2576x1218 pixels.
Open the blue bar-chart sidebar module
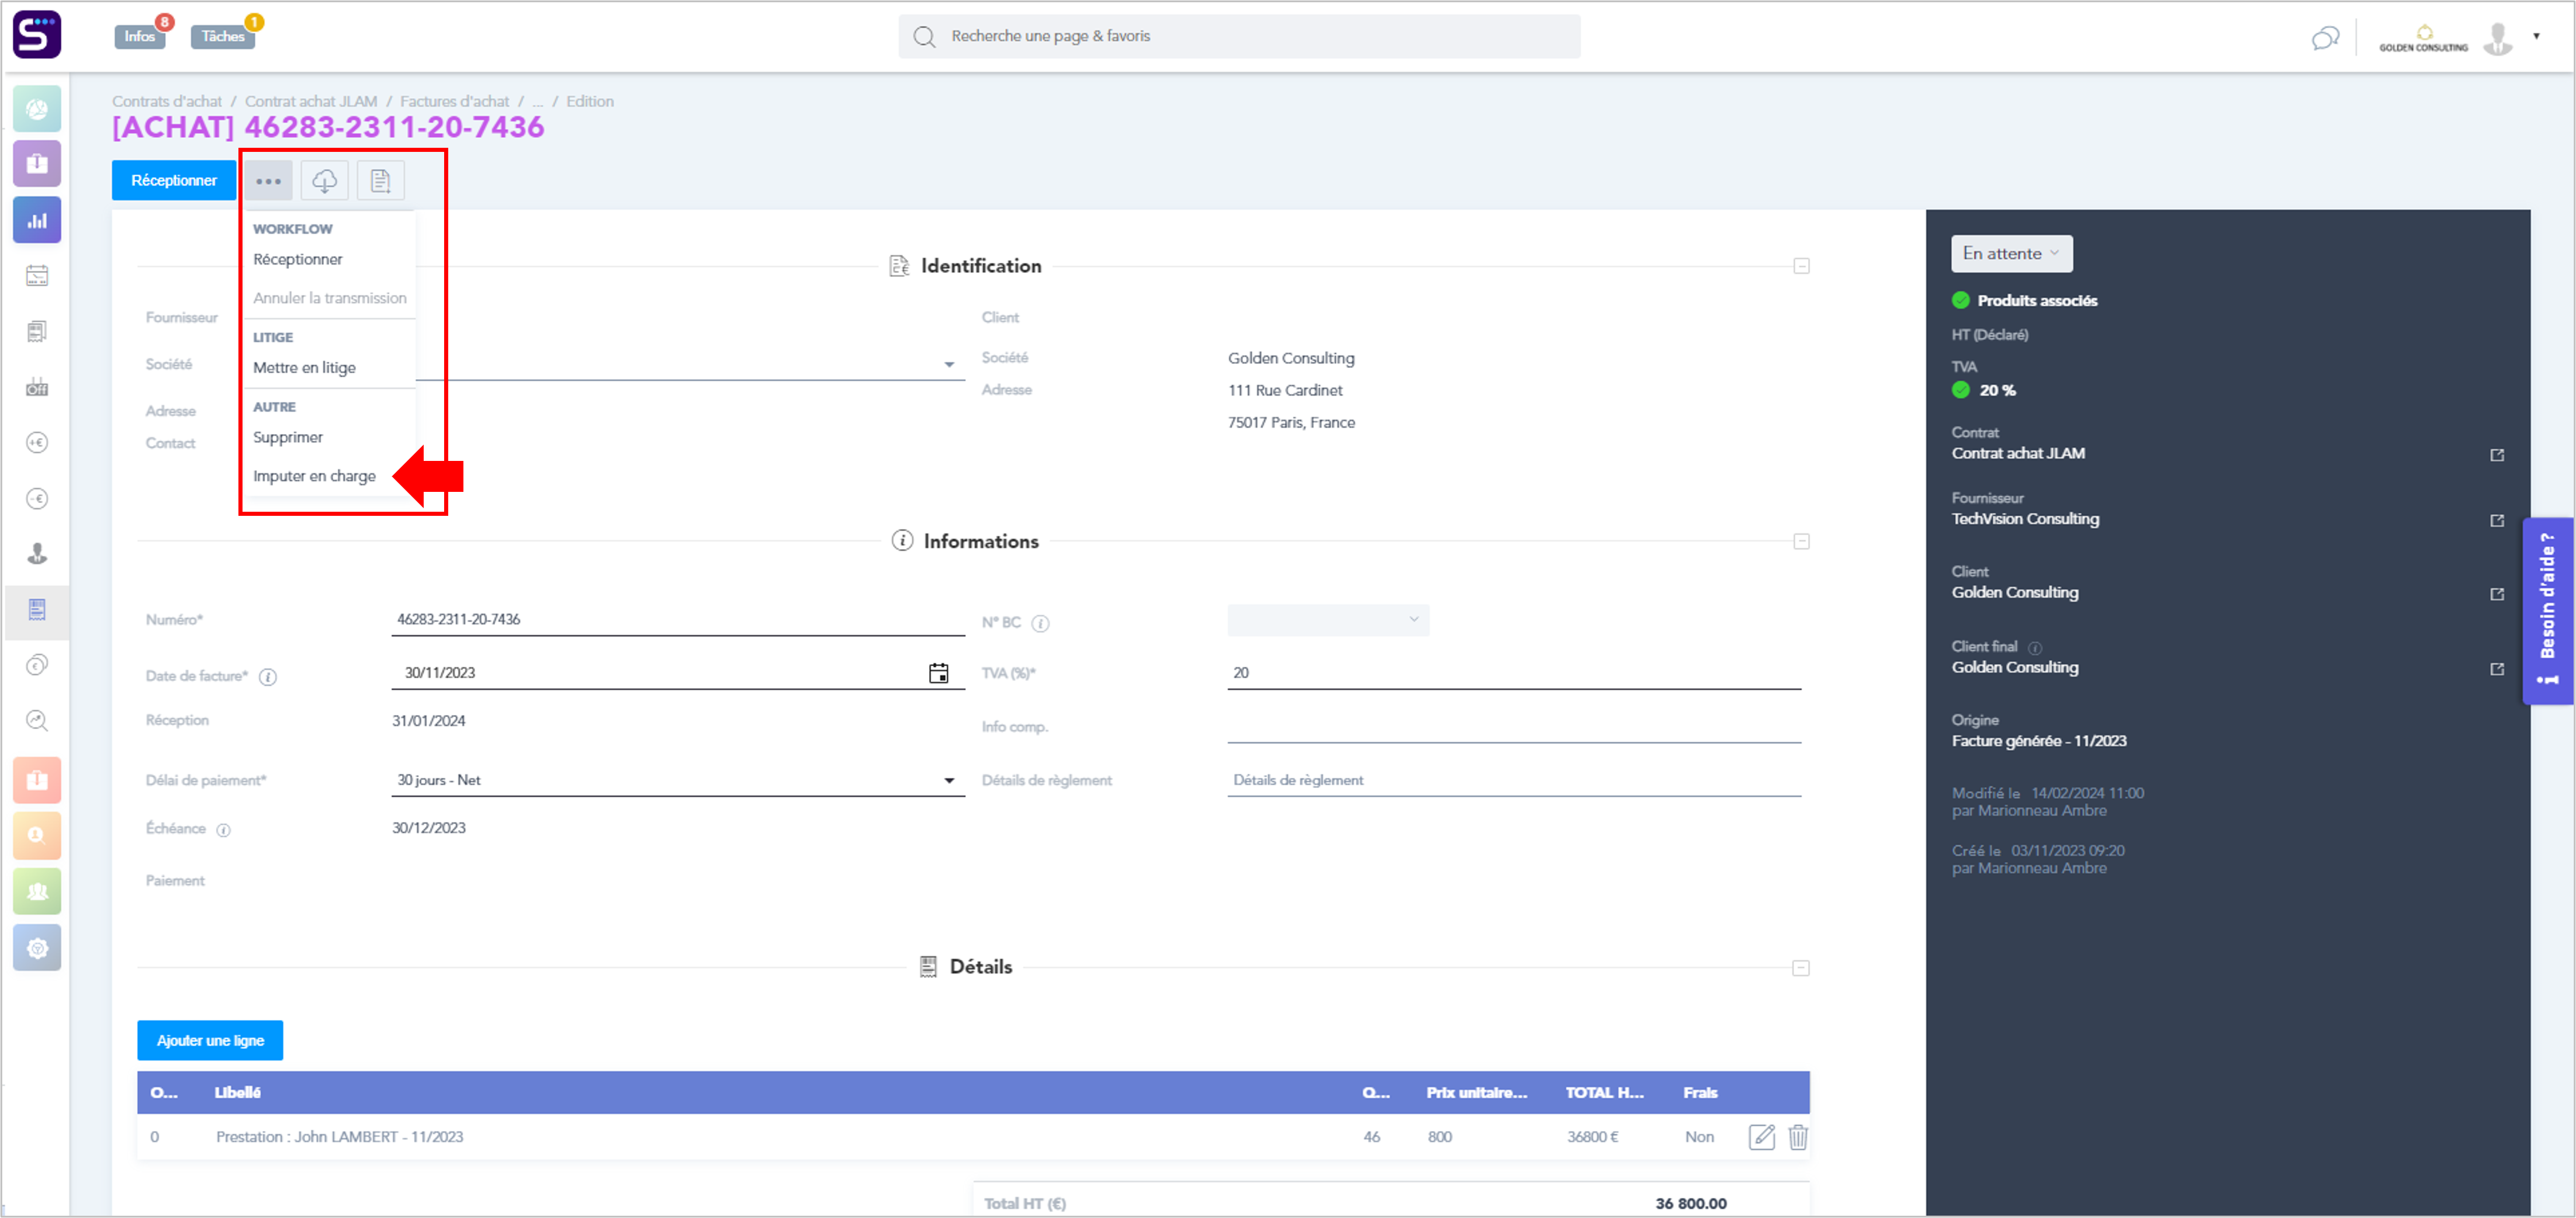click(37, 220)
